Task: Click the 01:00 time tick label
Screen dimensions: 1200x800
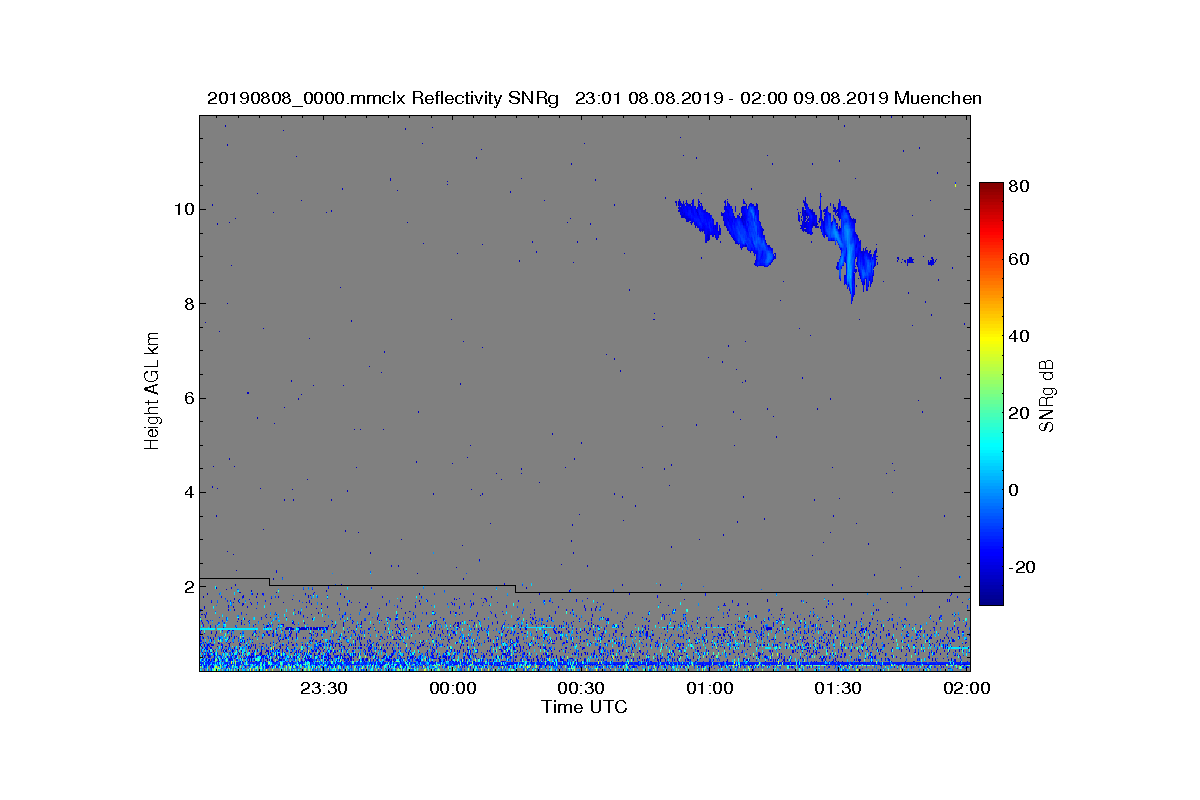Action: point(710,688)
